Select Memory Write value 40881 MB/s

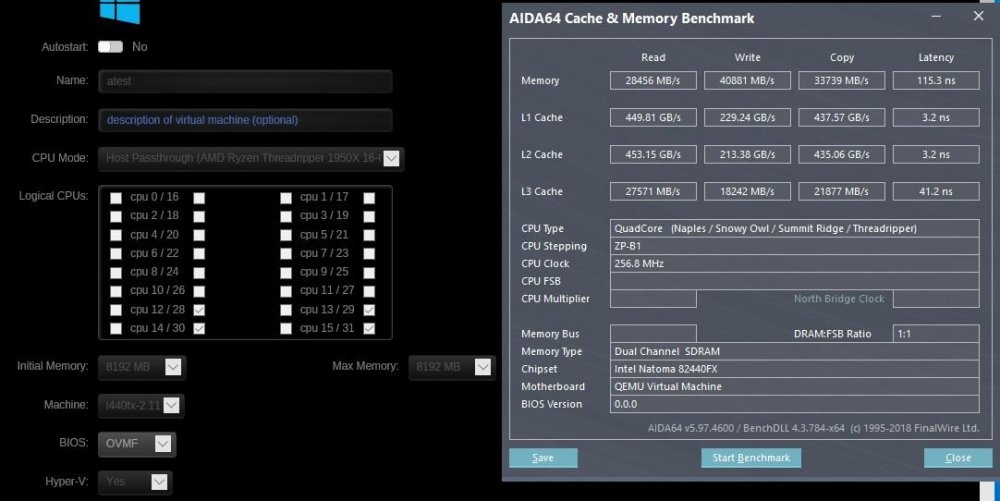[x=747, y=80]
